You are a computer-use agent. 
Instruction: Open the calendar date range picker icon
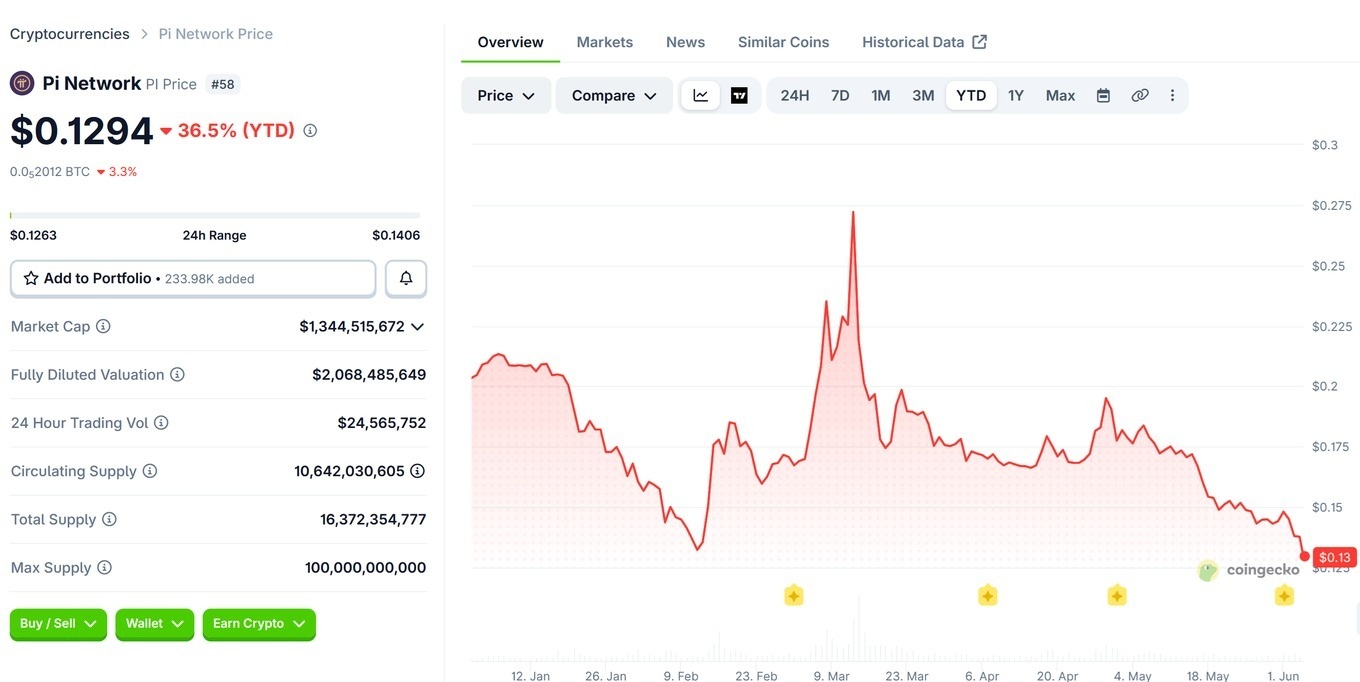coord(1103,95)
